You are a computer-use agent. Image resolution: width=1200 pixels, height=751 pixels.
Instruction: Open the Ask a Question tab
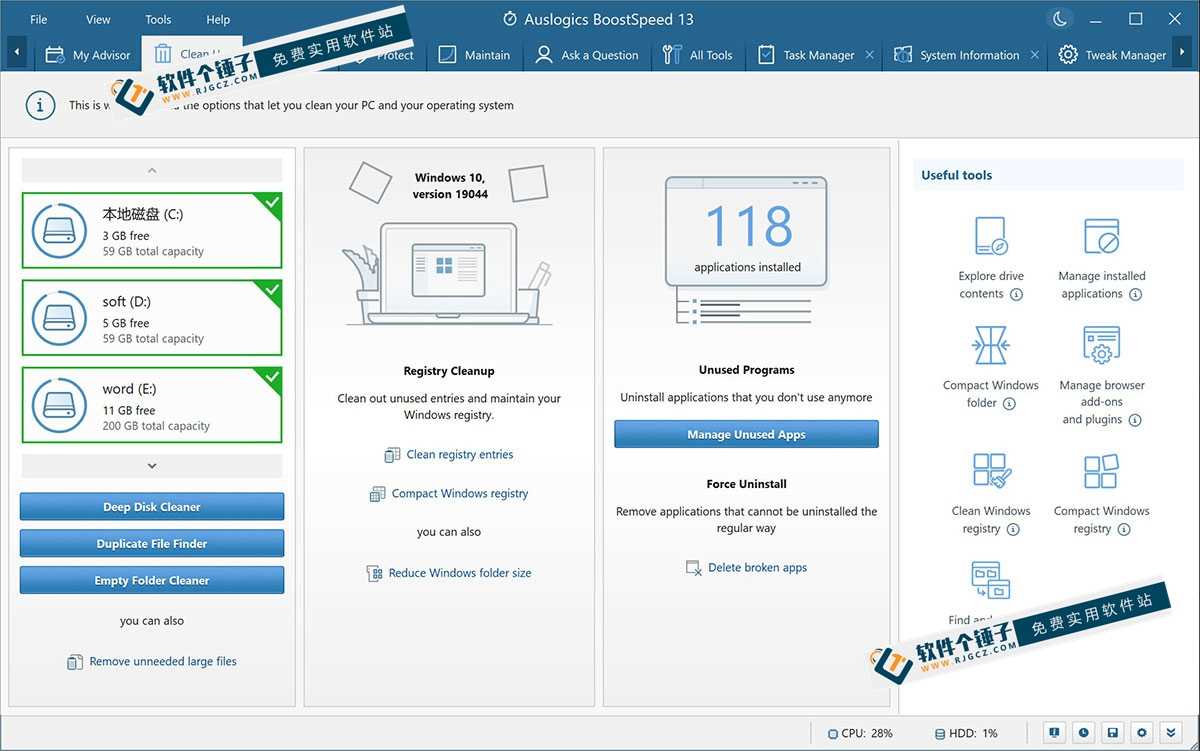[587, 55]
